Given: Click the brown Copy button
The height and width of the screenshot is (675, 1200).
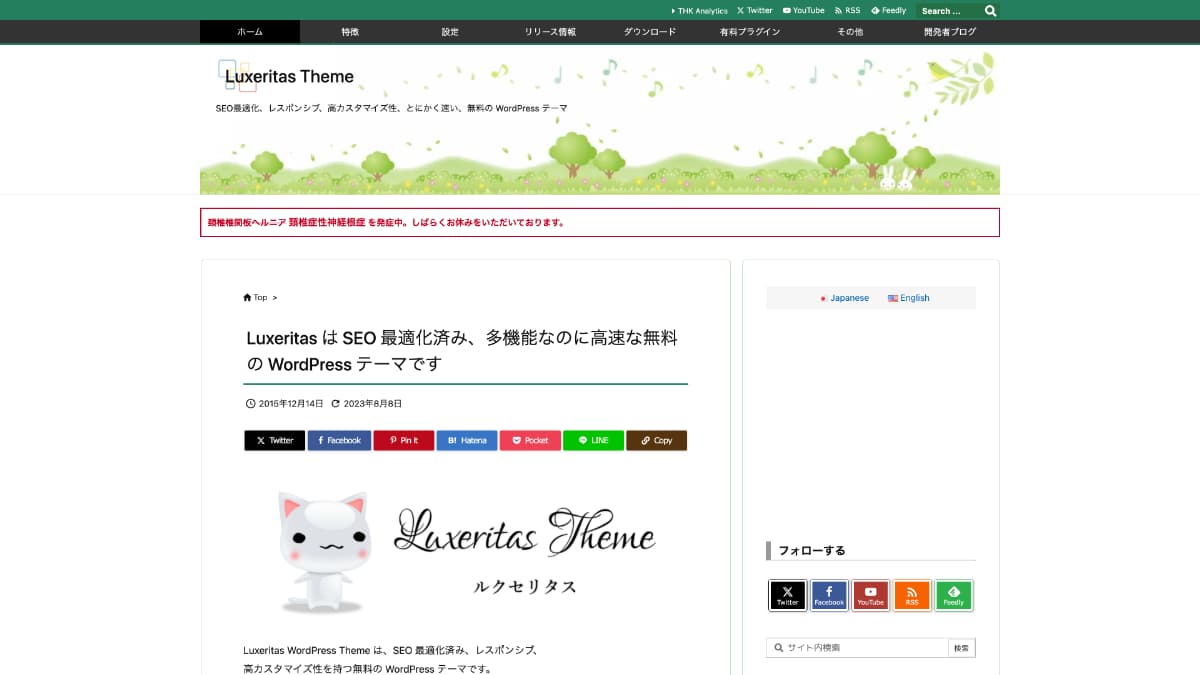Looking at the screenshot, I should [x=657, y=440].
